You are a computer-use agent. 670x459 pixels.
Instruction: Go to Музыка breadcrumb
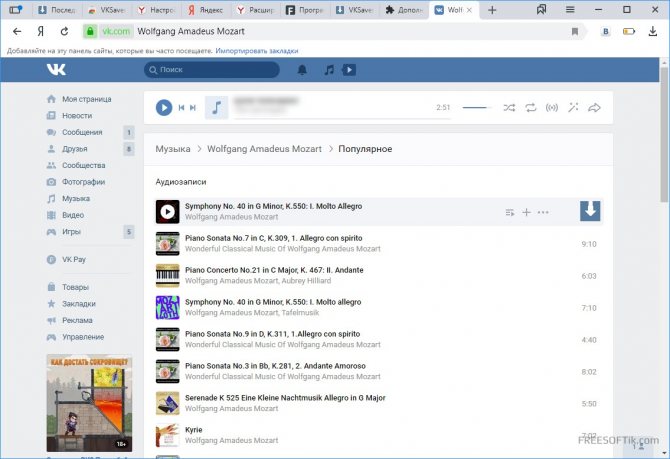coord(173,149)
